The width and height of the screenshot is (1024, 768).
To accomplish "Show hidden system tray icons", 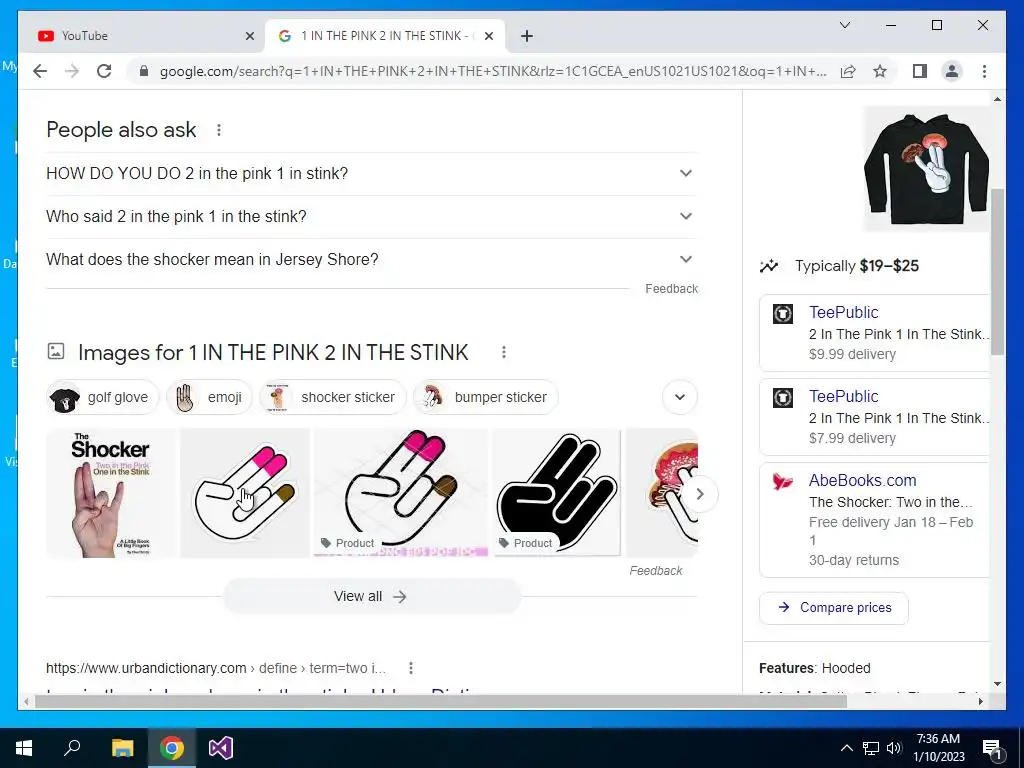I will pyautogui.click(x=846, y=748).
